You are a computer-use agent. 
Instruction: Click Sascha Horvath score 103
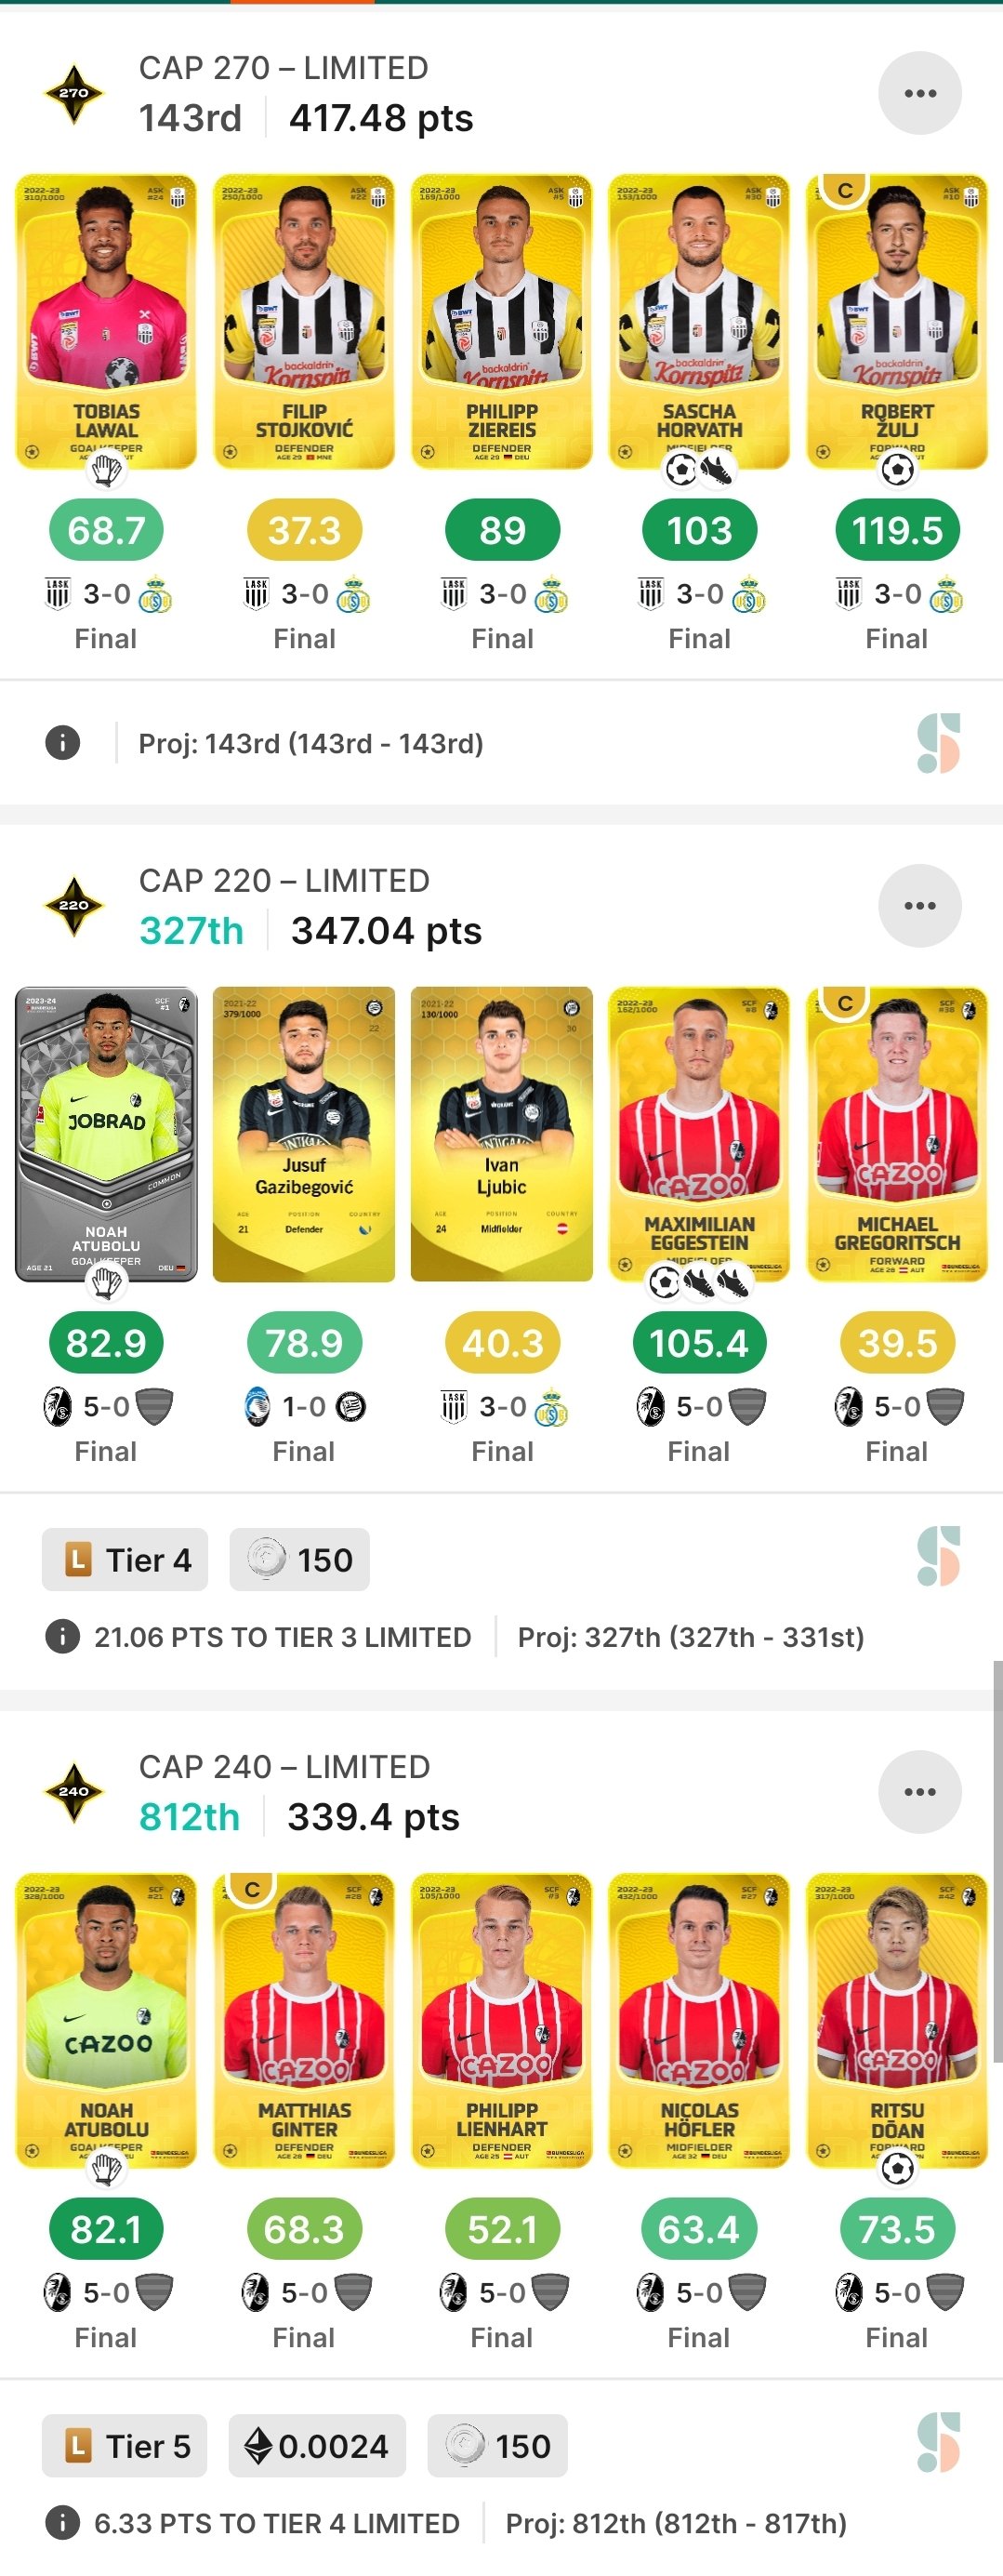(699, 530)
